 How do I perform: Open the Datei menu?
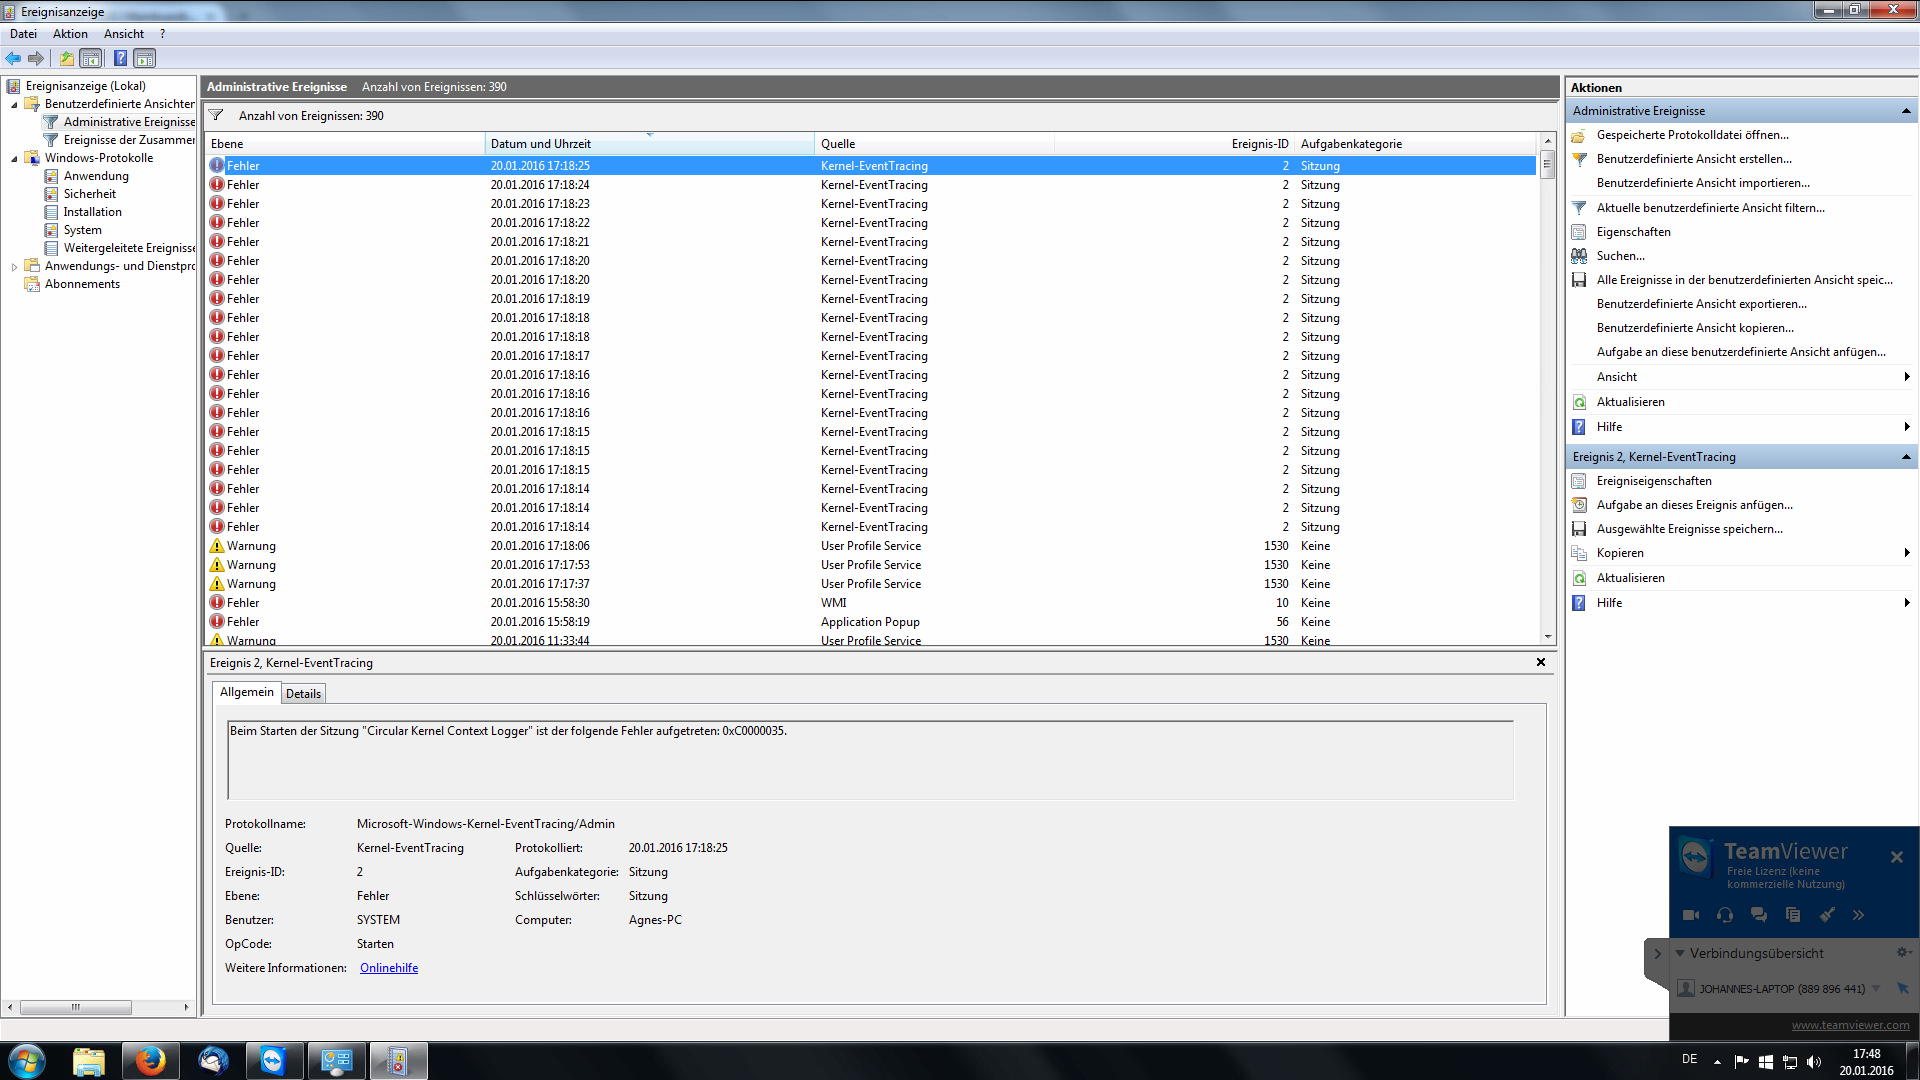click(x=23, y=34)
